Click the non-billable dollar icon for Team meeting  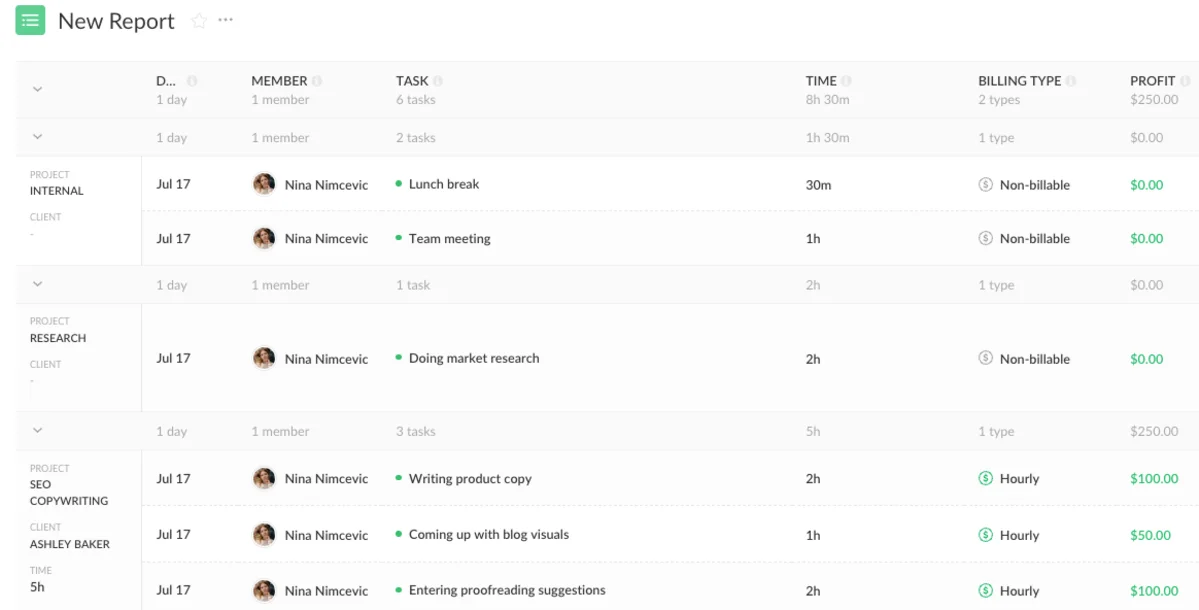point(986,238)
